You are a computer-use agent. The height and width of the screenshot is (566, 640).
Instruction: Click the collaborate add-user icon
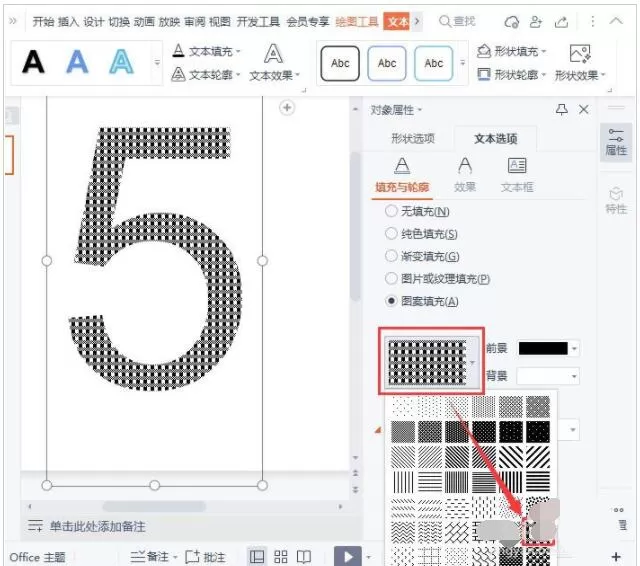pyautogui.click(x=536, y=21)
